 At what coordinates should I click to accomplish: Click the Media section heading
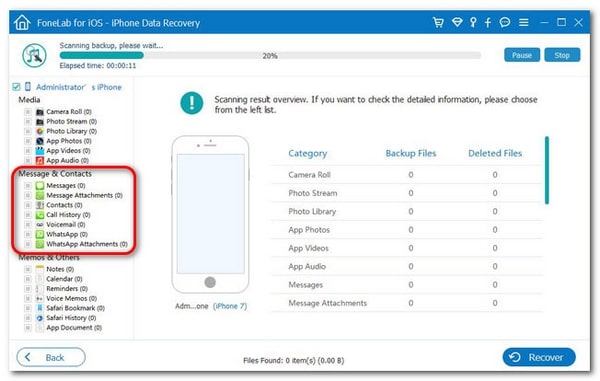pyautogui.click(x=29, y=100)
